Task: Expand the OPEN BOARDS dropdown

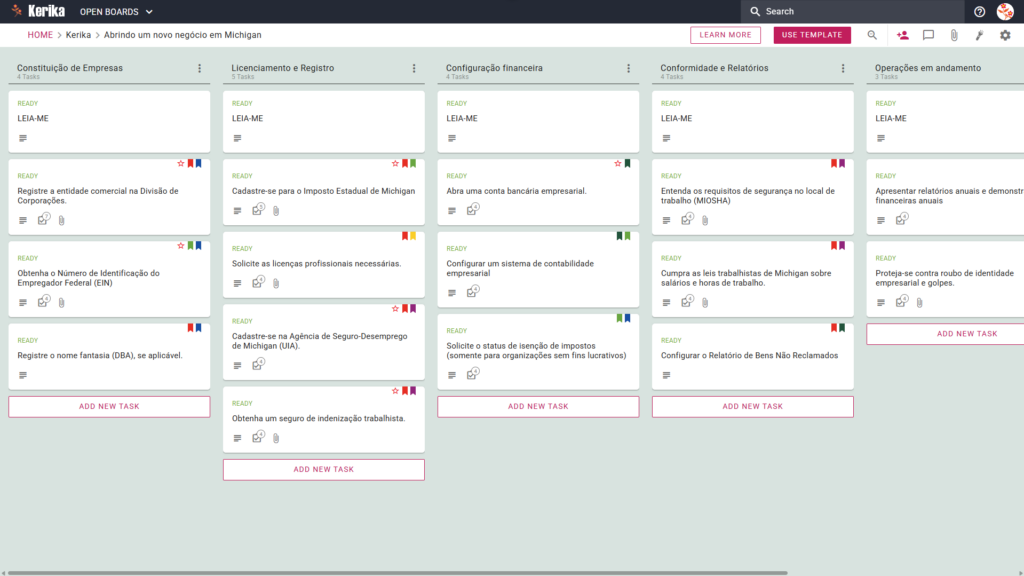Action: pyautogui.click(x=116, y=12)
